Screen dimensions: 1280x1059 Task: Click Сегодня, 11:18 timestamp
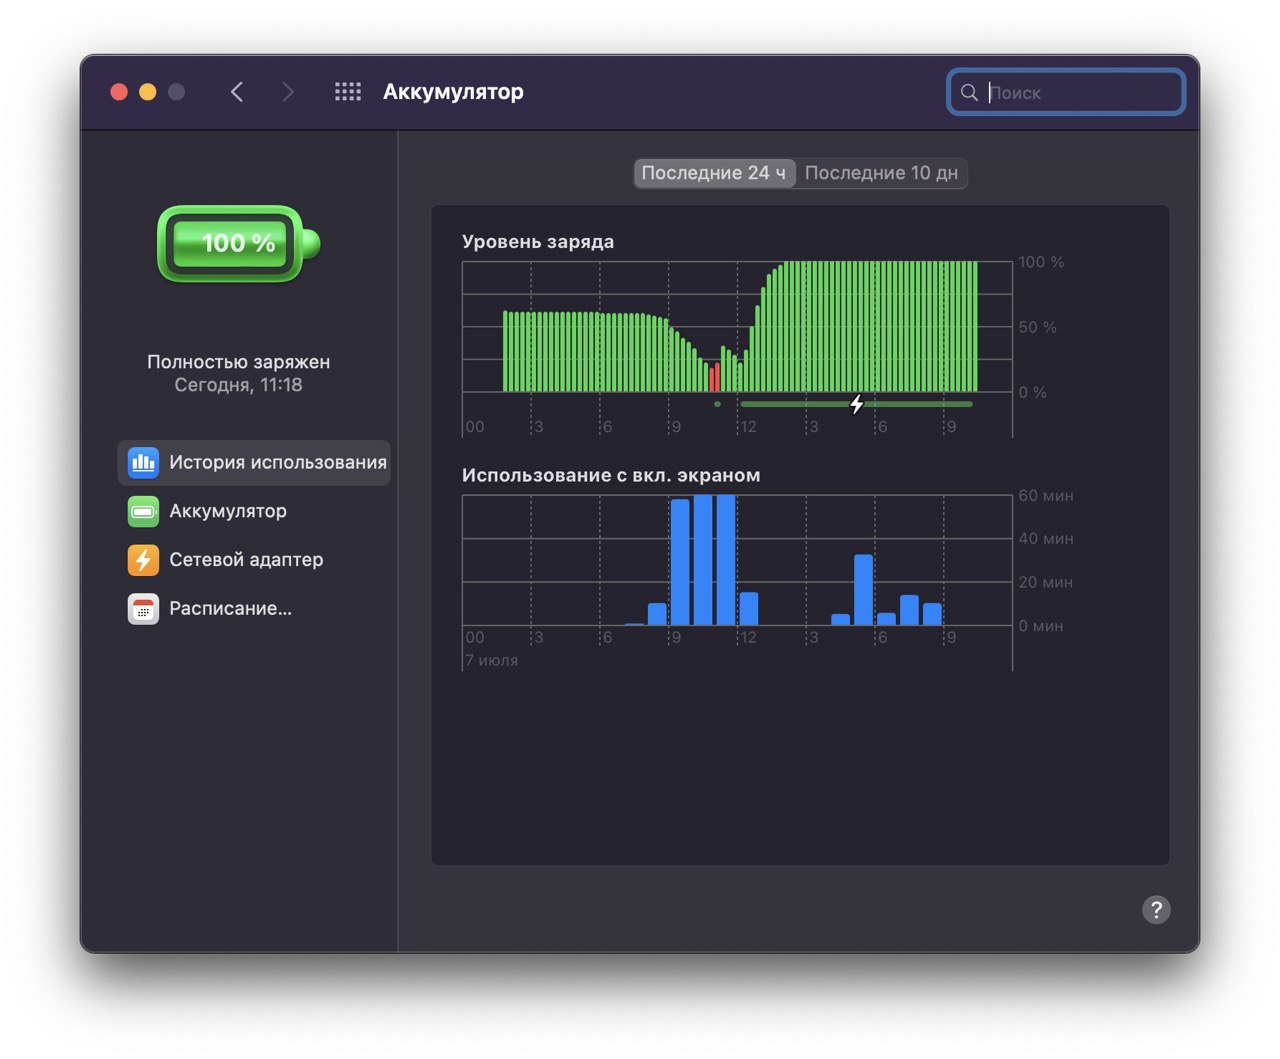pos(238,385)
